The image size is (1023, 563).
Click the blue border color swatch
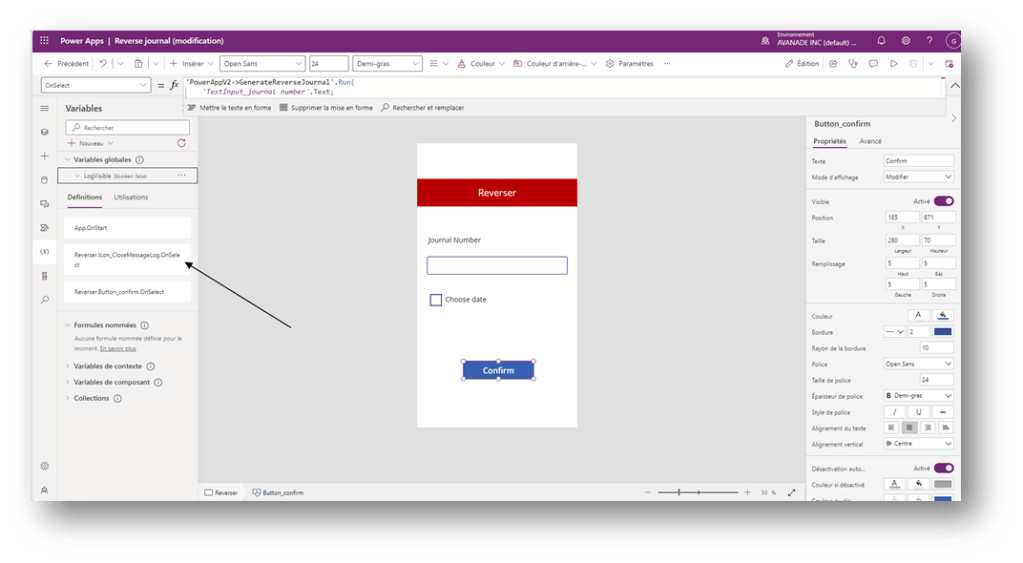pyautogui.click(x=942, y=332)
